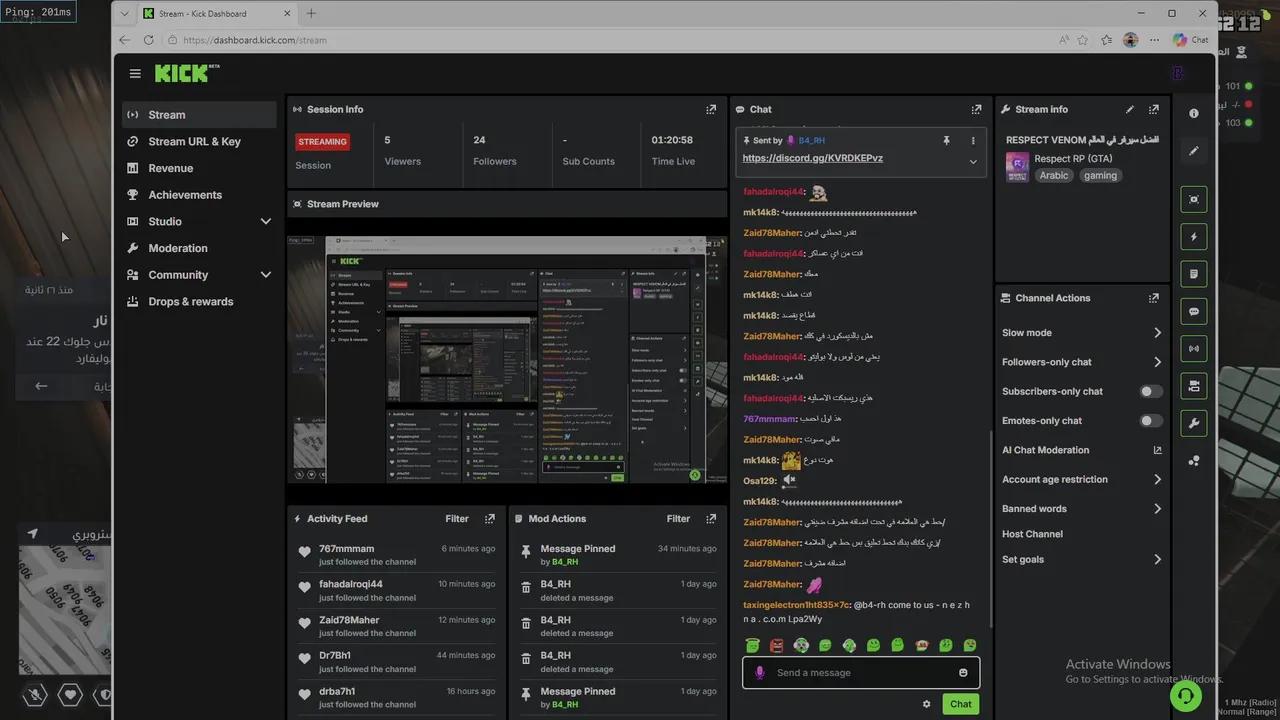Open browser tab list dropdown
Screen dimensions: 1280x720
coord(122,13)
